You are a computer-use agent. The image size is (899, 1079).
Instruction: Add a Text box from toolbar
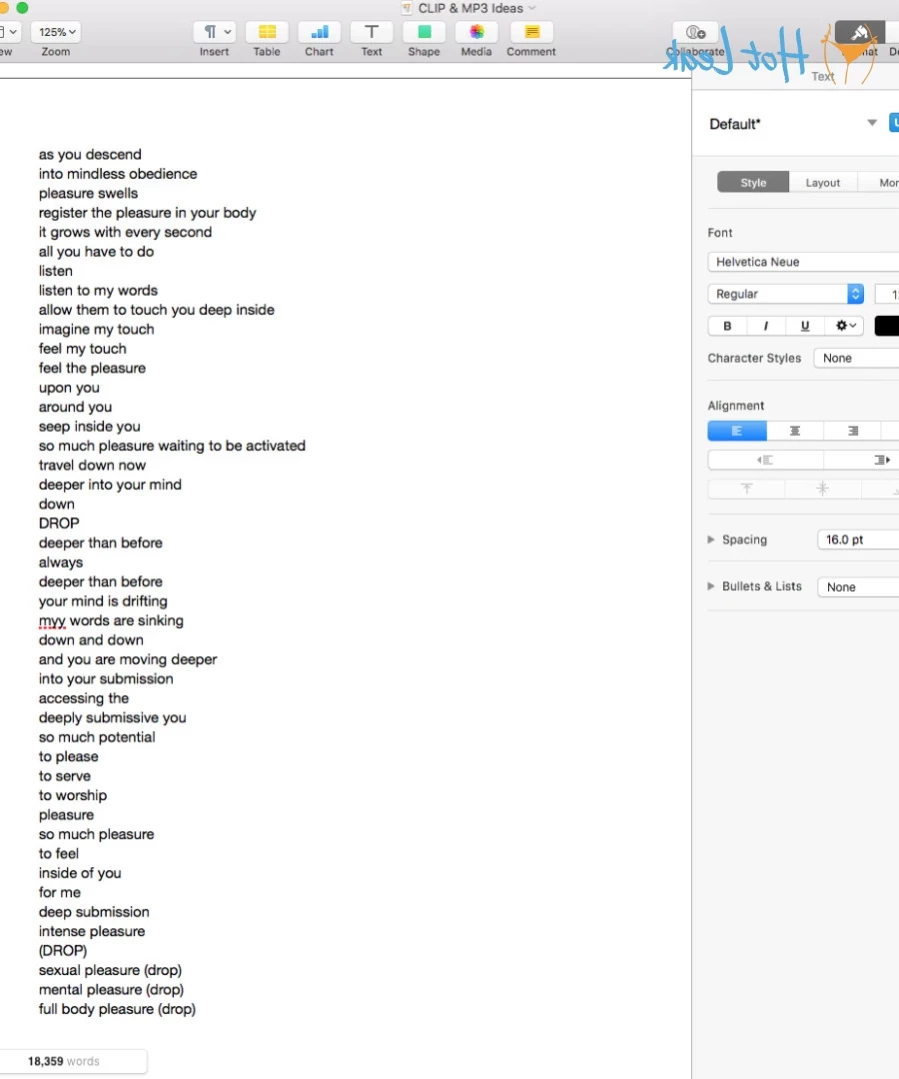(x=372, y=32)
